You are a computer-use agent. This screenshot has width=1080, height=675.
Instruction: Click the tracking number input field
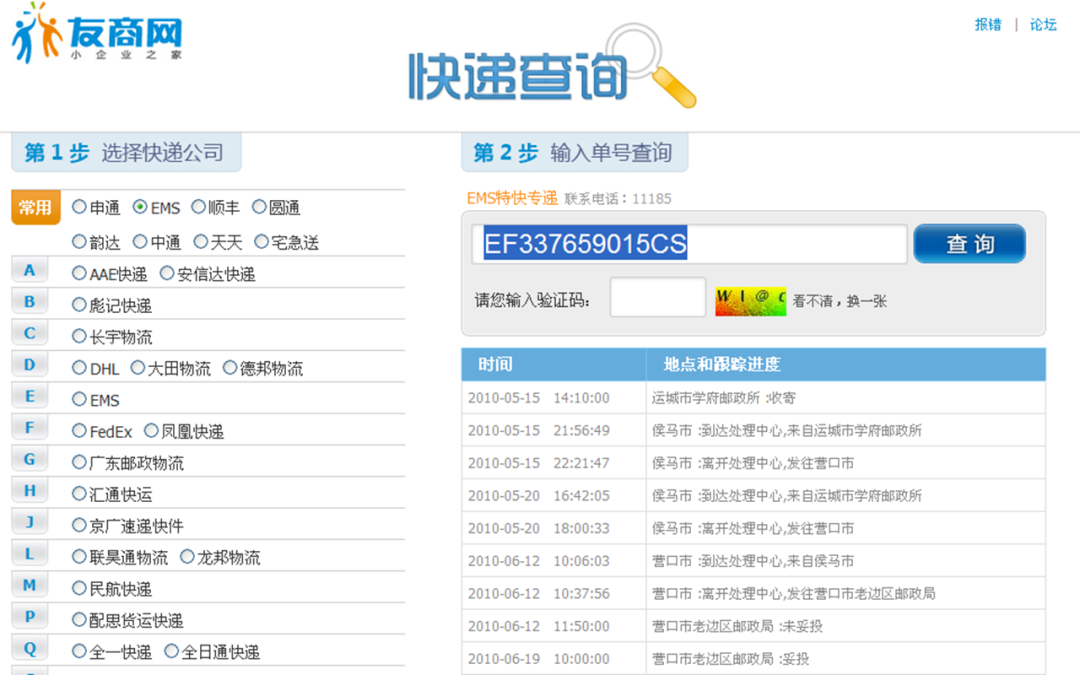point(689,244)
